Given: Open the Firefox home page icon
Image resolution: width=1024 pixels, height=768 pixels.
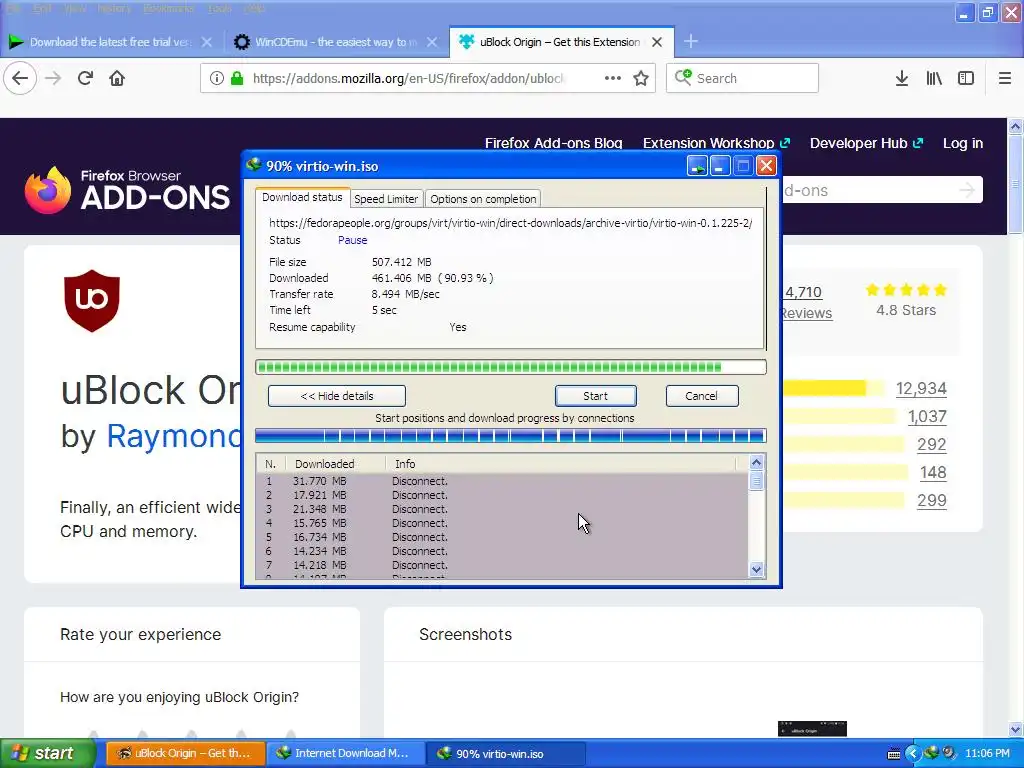Looking at the screenshot, I should 117,78.
